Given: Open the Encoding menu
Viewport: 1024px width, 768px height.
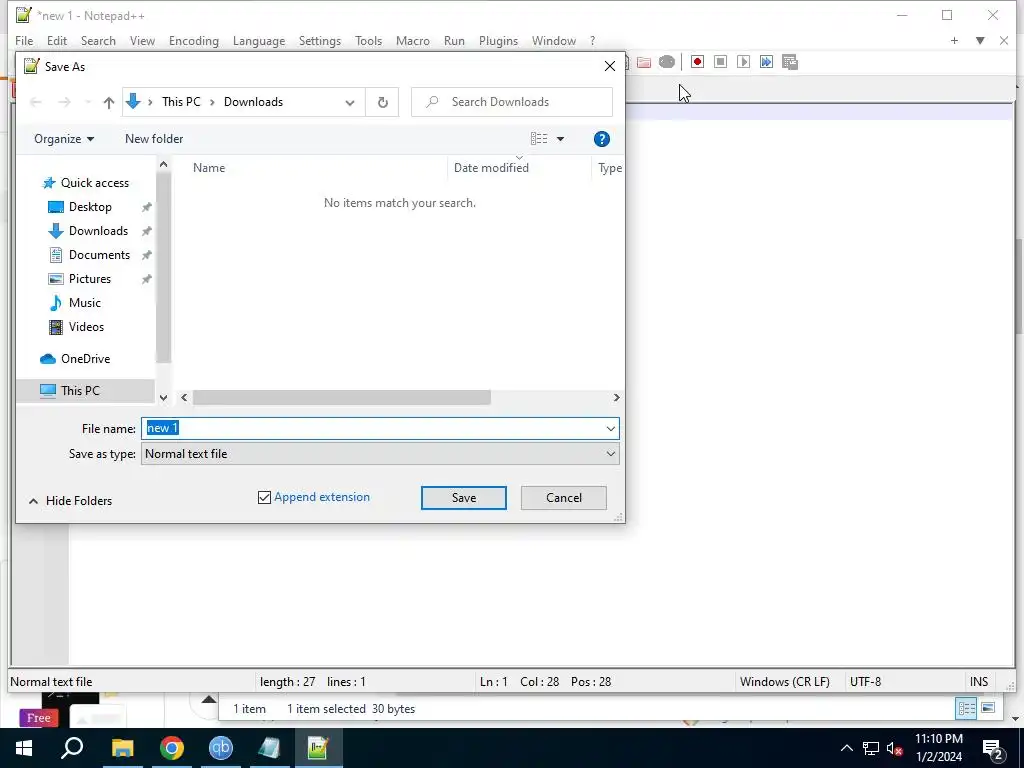Looking at the screenshot, I should point(193,40).
